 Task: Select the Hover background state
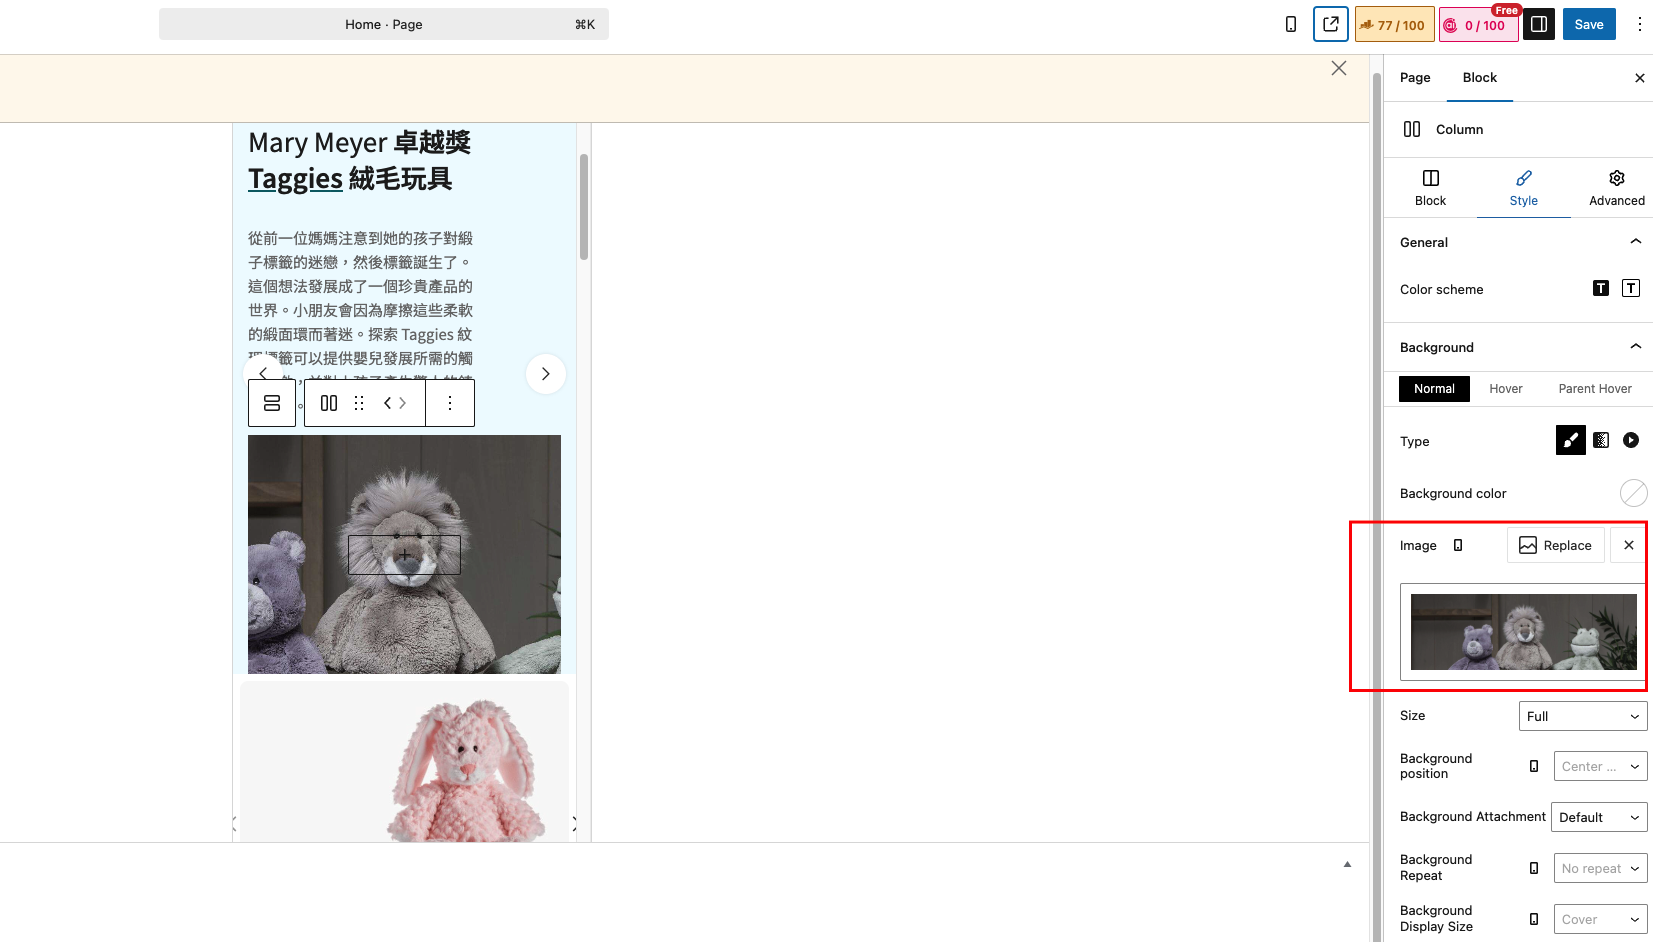[1506, 389]
